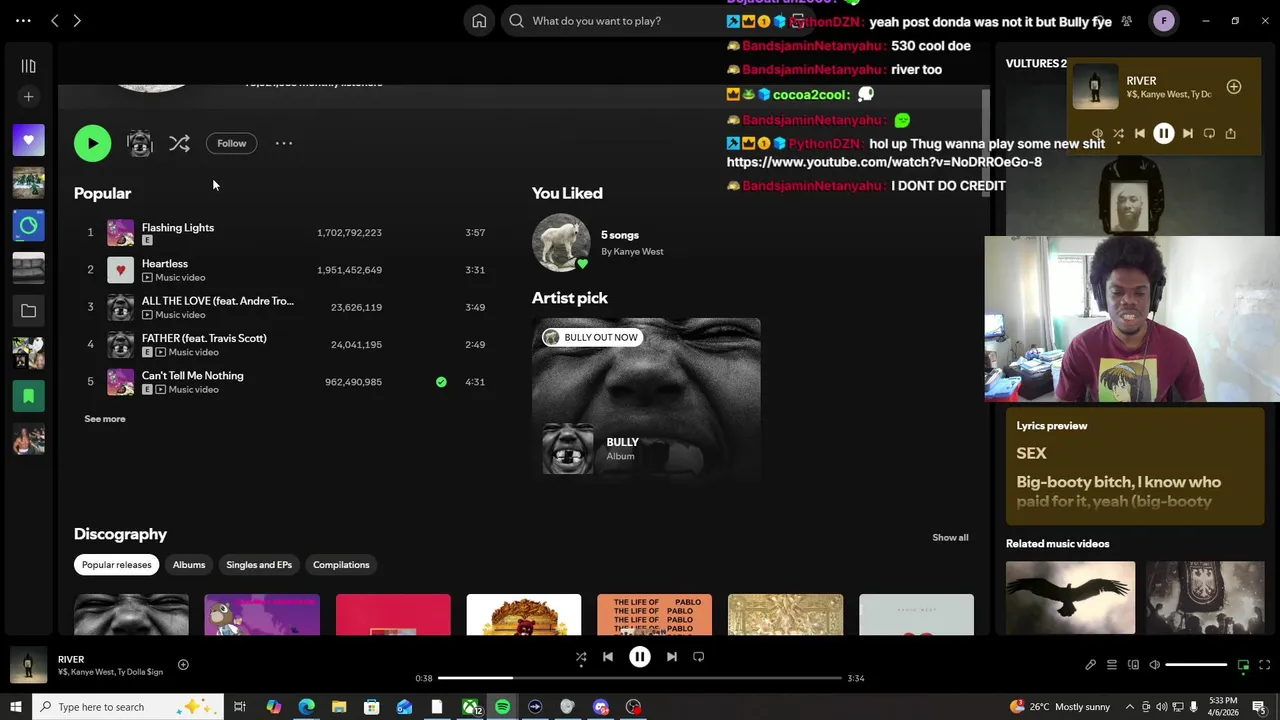Open the green bookmark Your Episodes item
Screen dimensions: 1280x720
[28, 396]
